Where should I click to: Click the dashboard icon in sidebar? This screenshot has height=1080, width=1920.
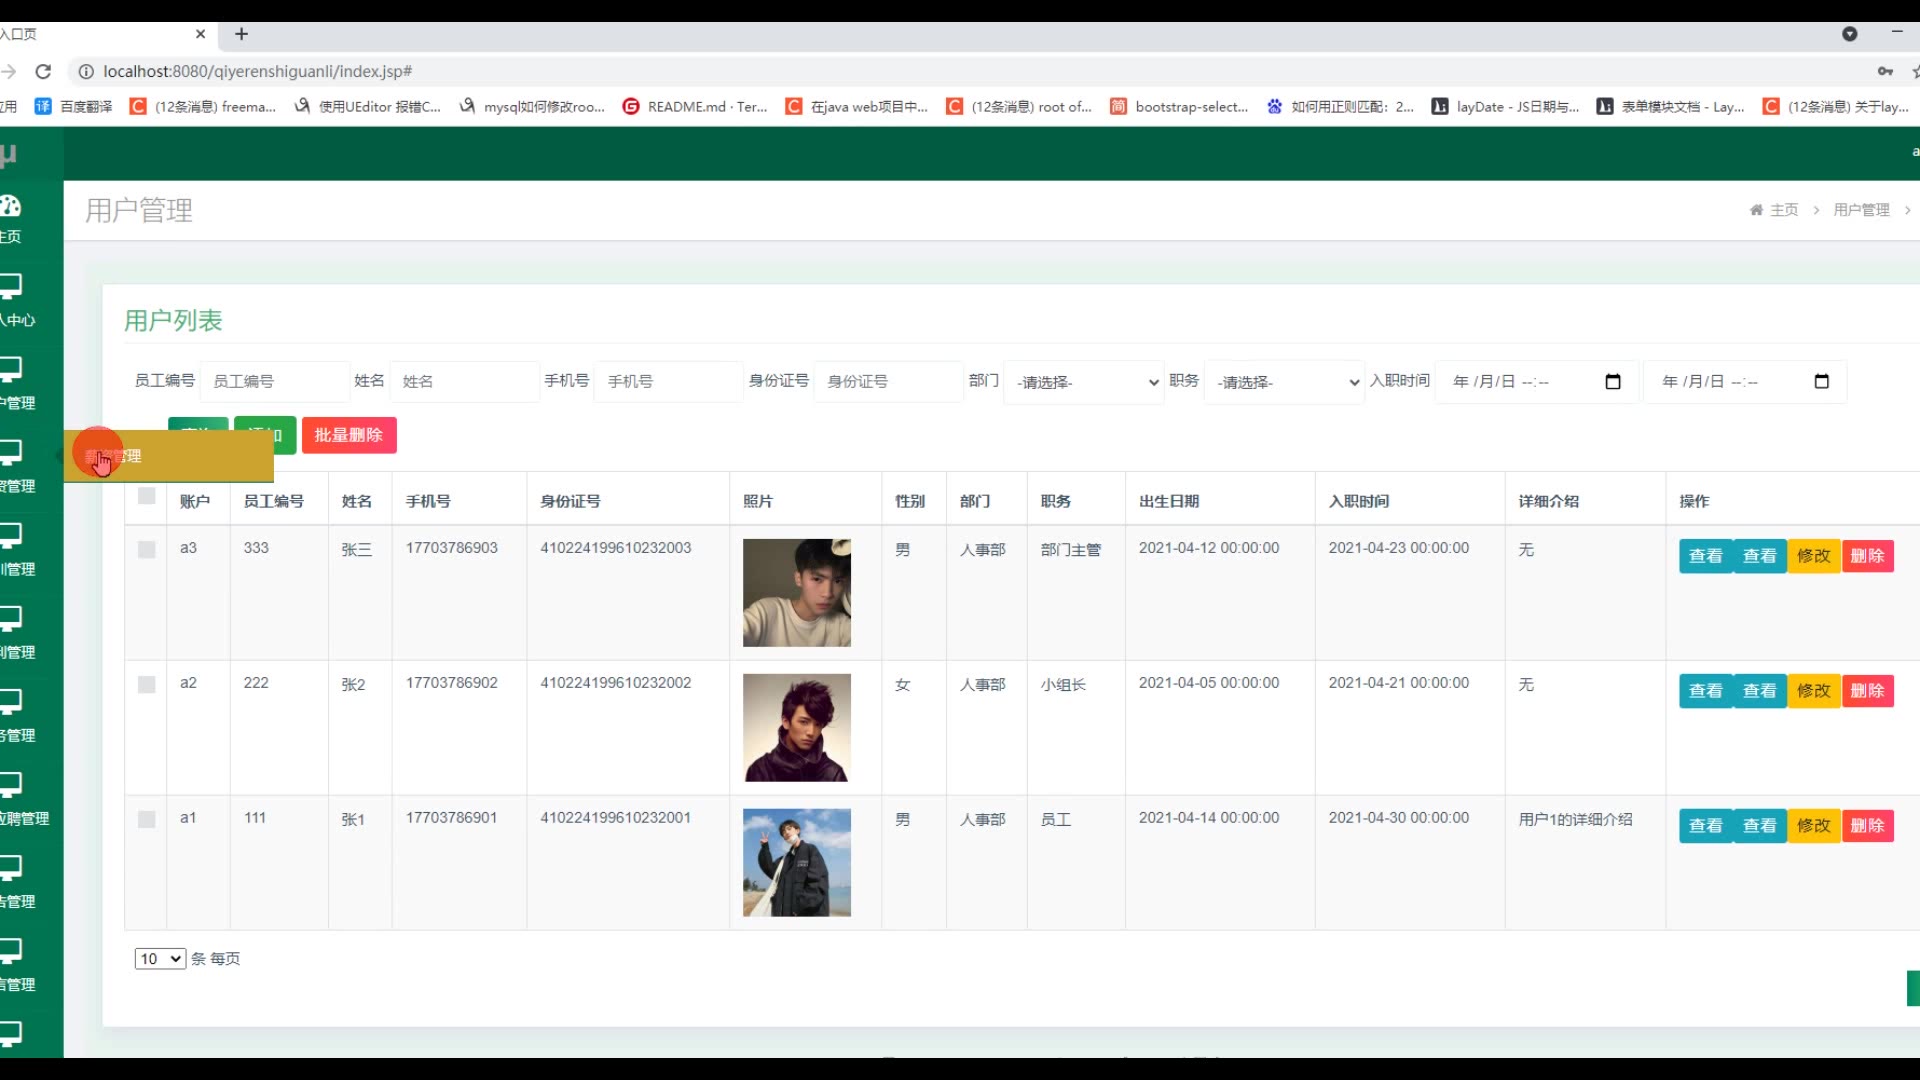[x=11, y=206]
